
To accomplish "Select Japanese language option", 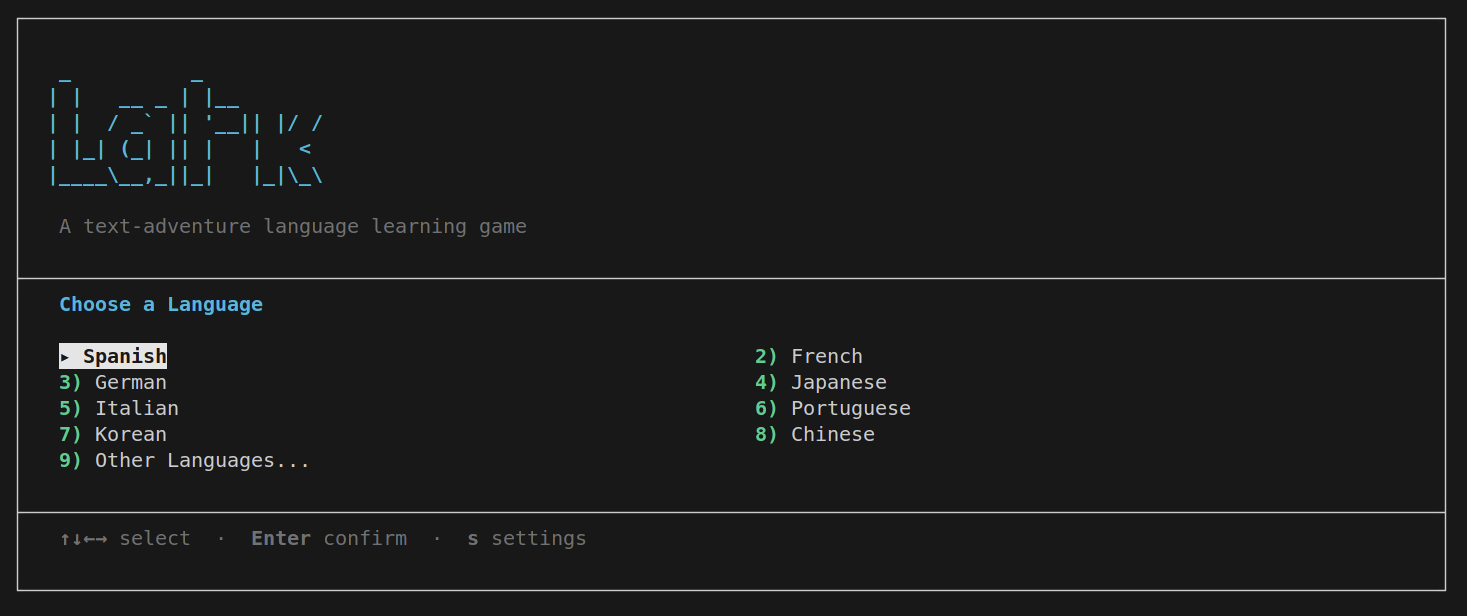I will 838,382.
